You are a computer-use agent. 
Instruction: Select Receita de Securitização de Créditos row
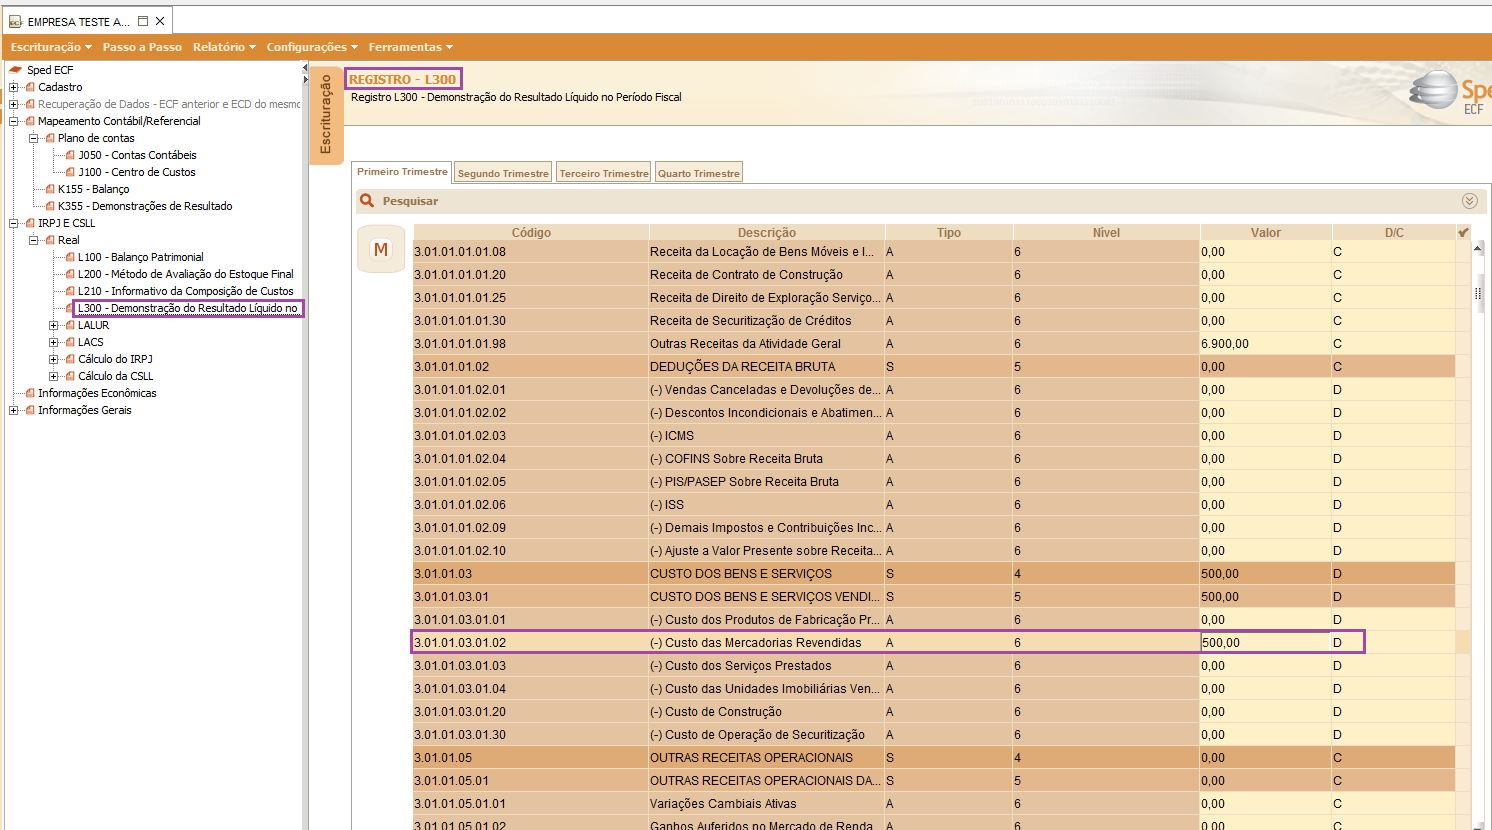click(934, 321)
